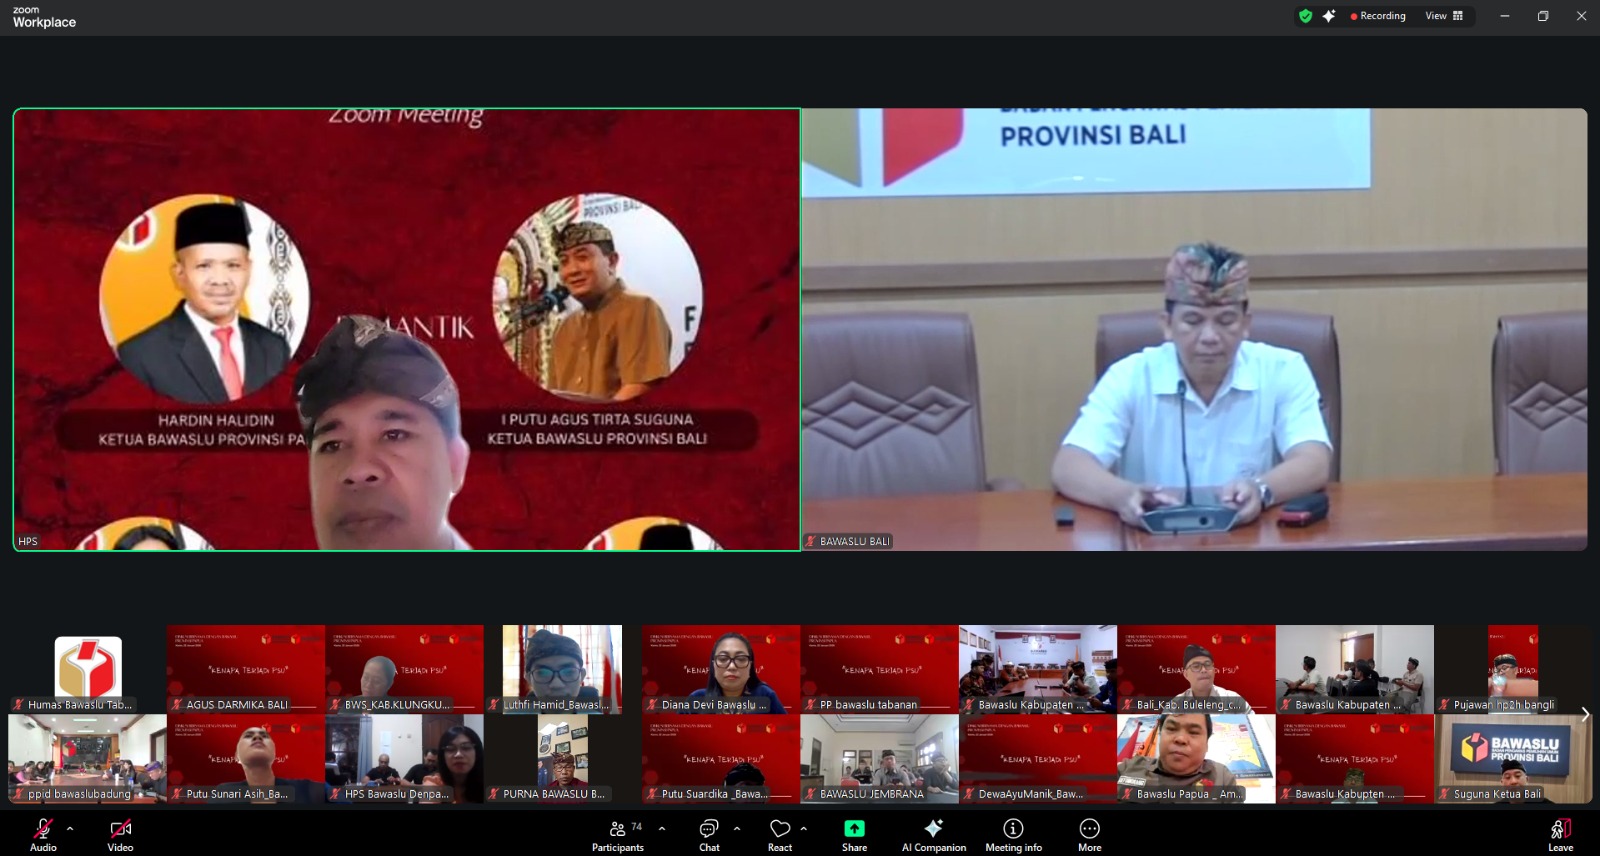Open the Participants panel
This screenshot has height=856, width=1600.
point(618,834)
